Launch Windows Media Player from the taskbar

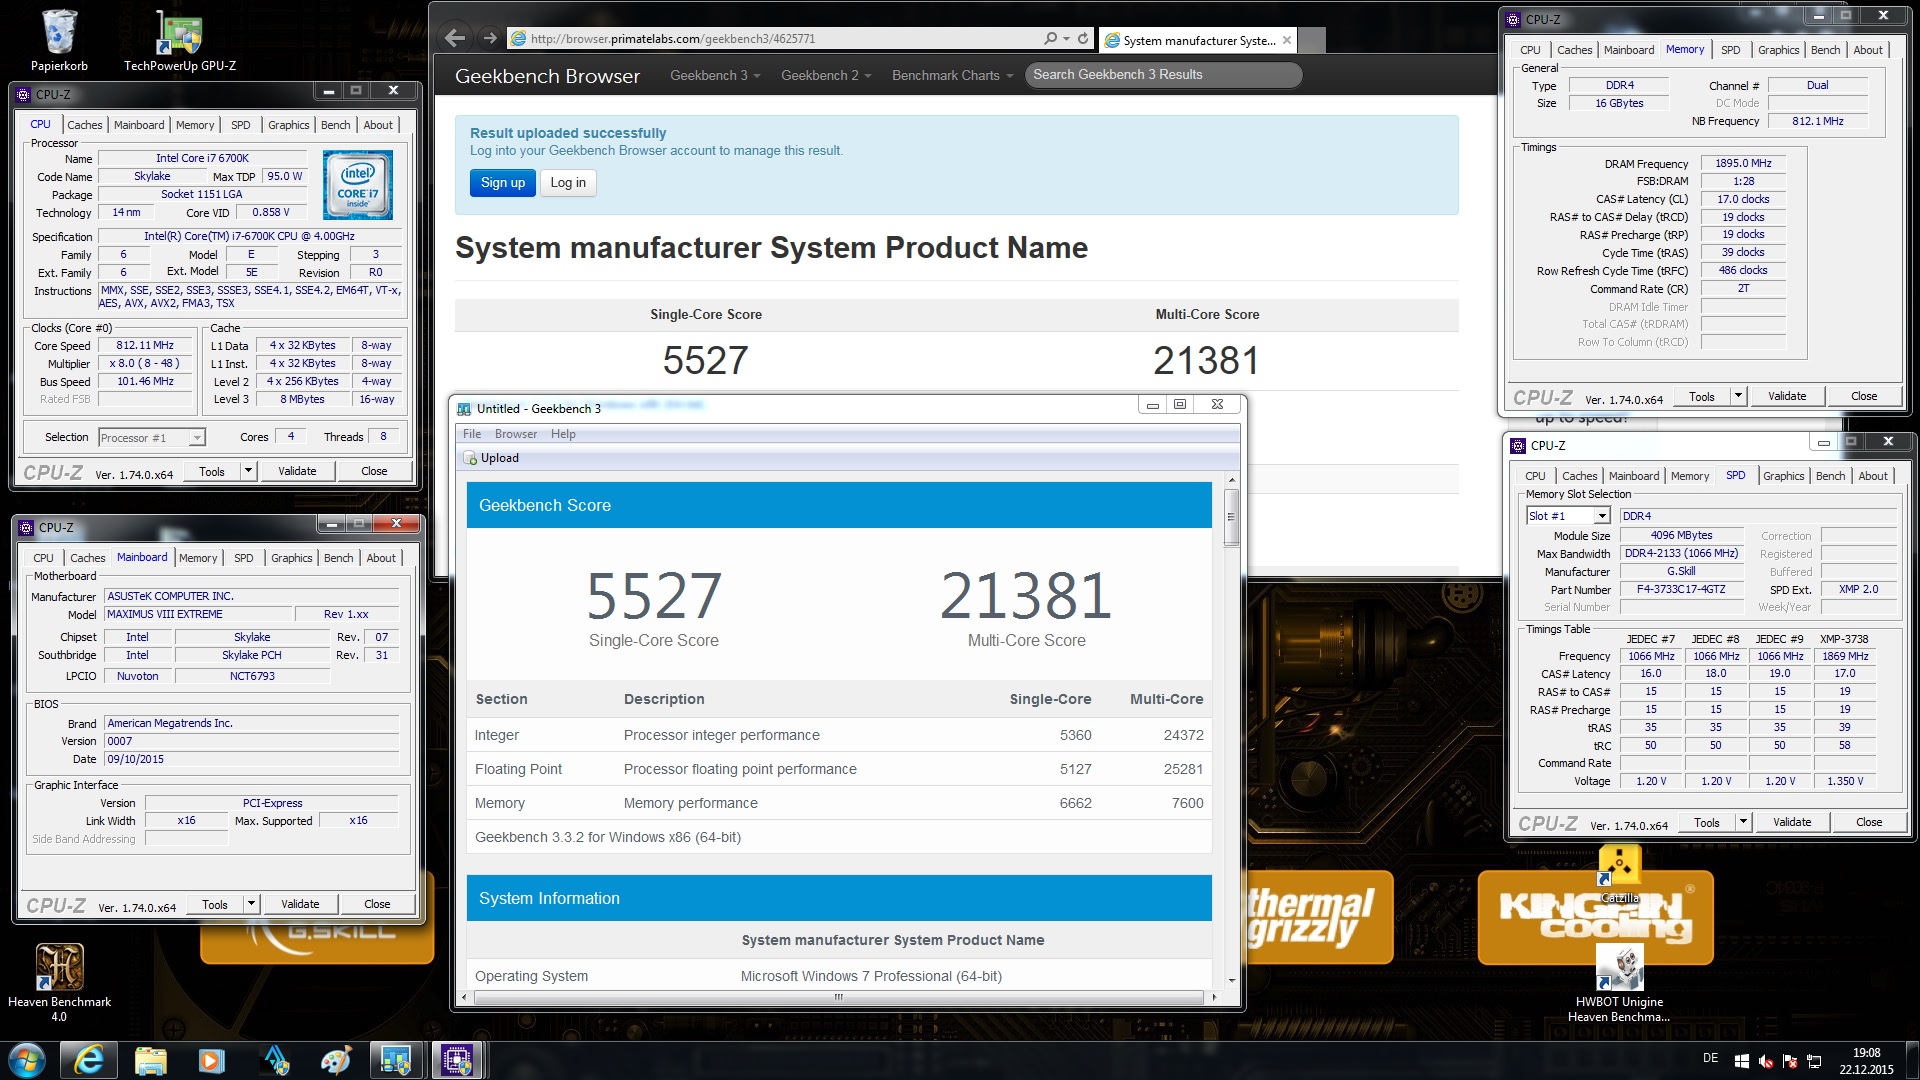coord(211,1060)
